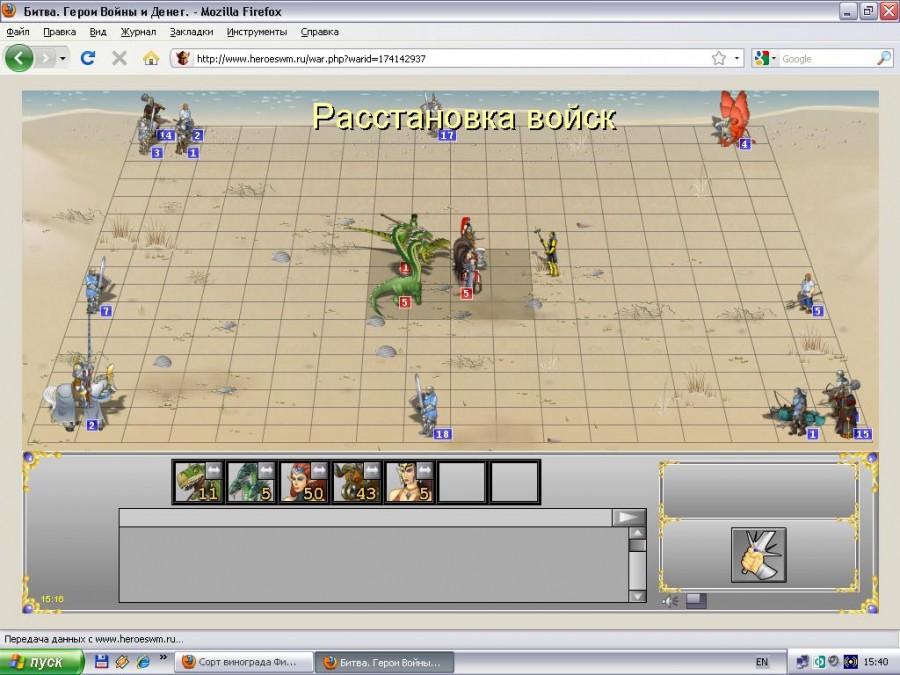Select the enemy unit labeled 17

[x=435, y=117]
